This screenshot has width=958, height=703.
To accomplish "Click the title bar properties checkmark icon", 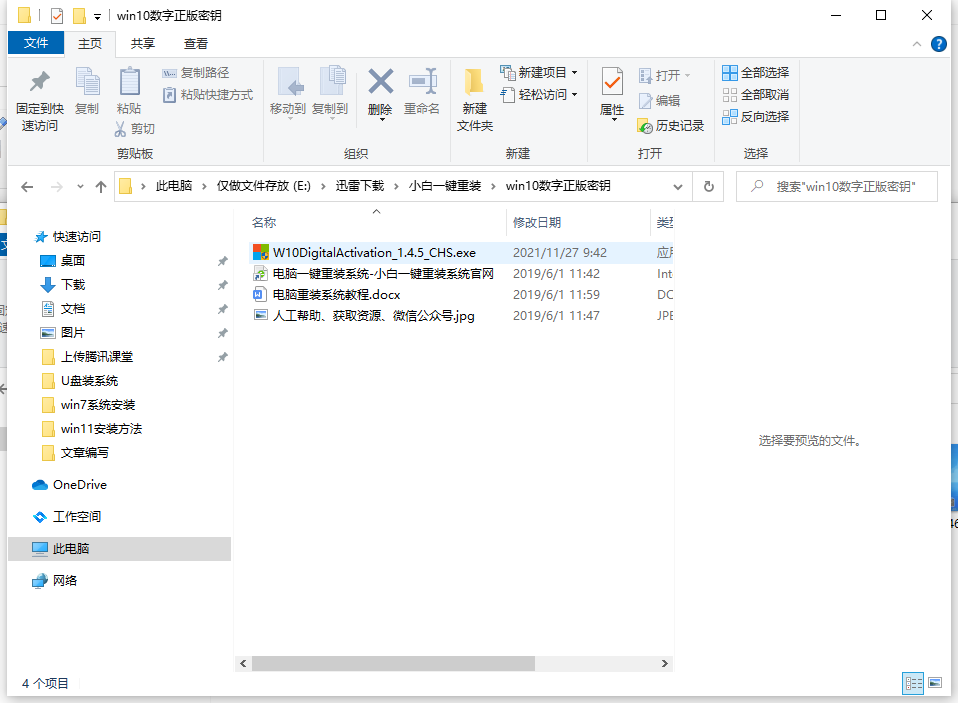I will pos(57,15).
